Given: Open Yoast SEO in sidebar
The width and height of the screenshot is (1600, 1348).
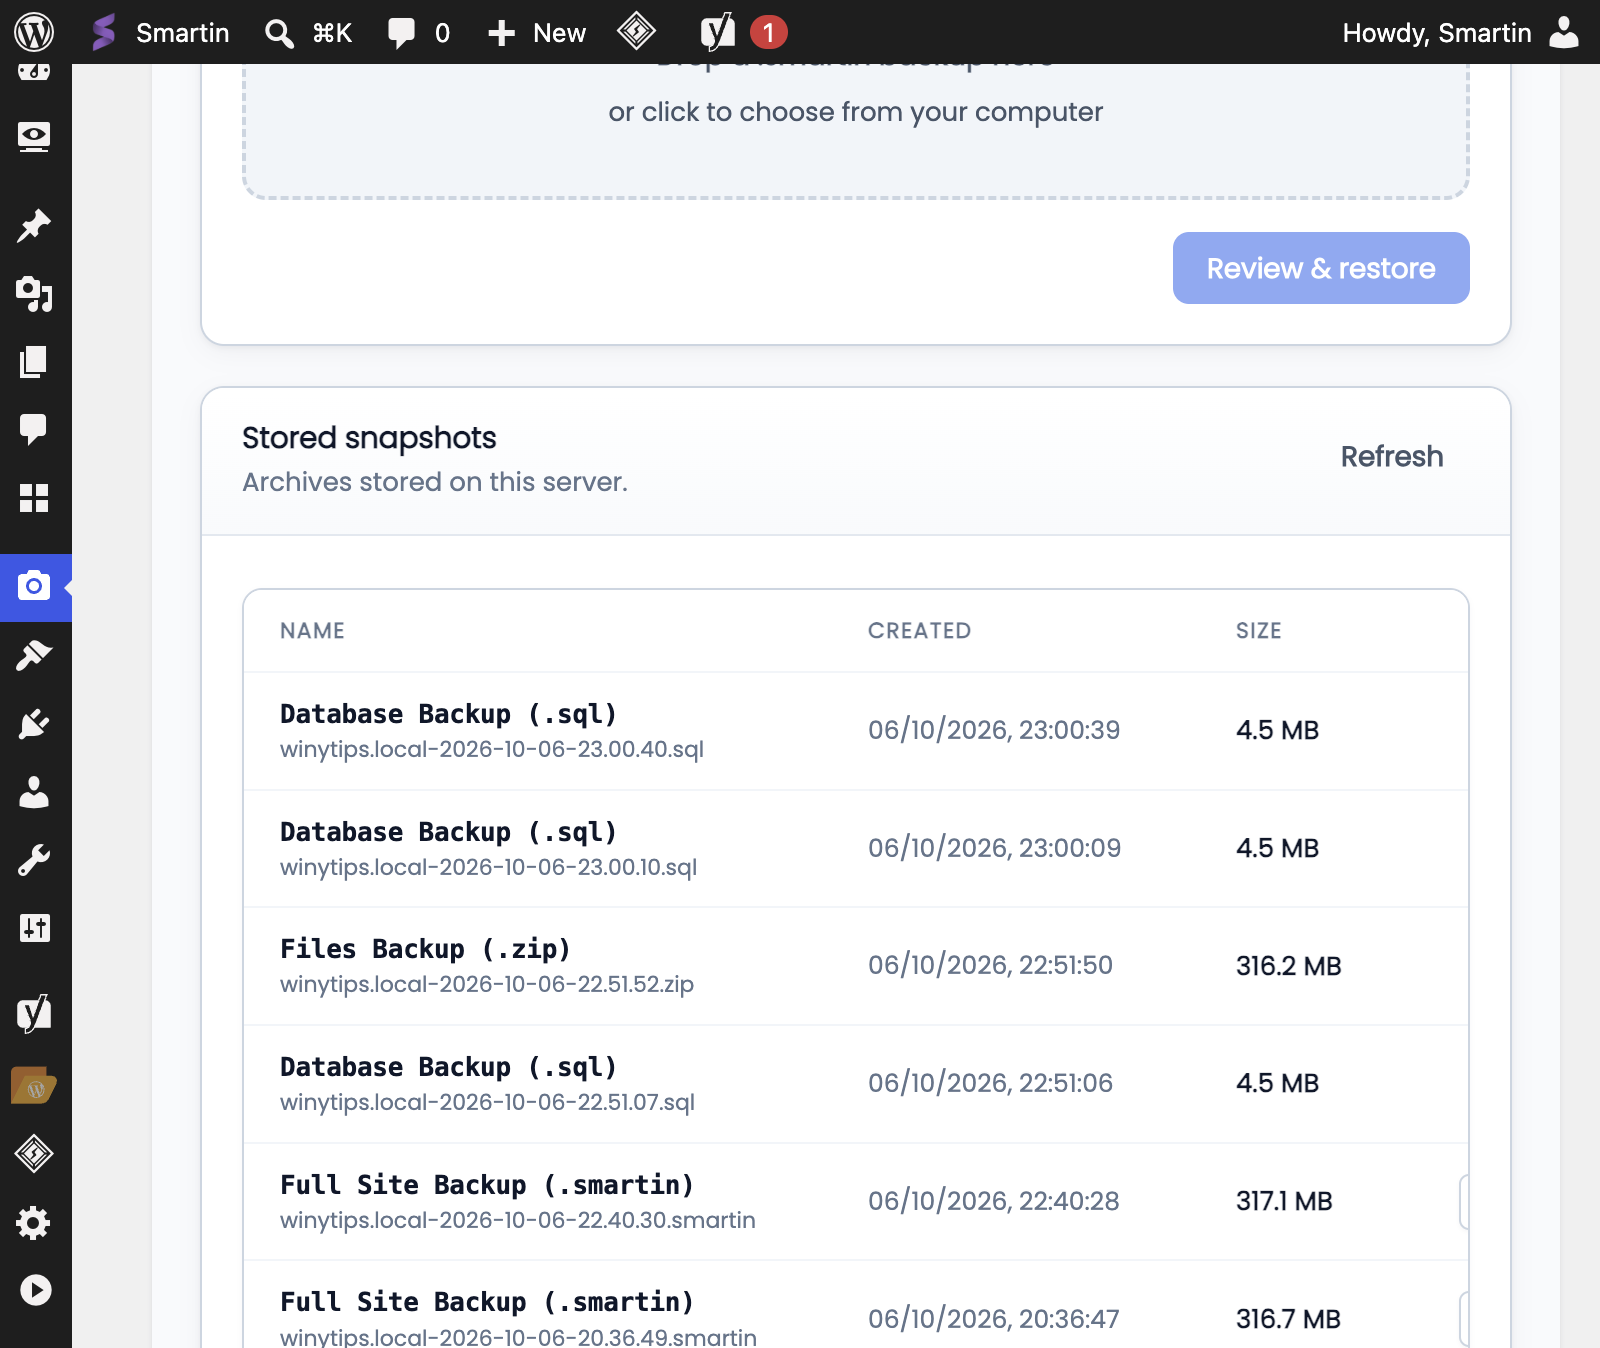Looking at the screenshot, I should point(34,1013).
